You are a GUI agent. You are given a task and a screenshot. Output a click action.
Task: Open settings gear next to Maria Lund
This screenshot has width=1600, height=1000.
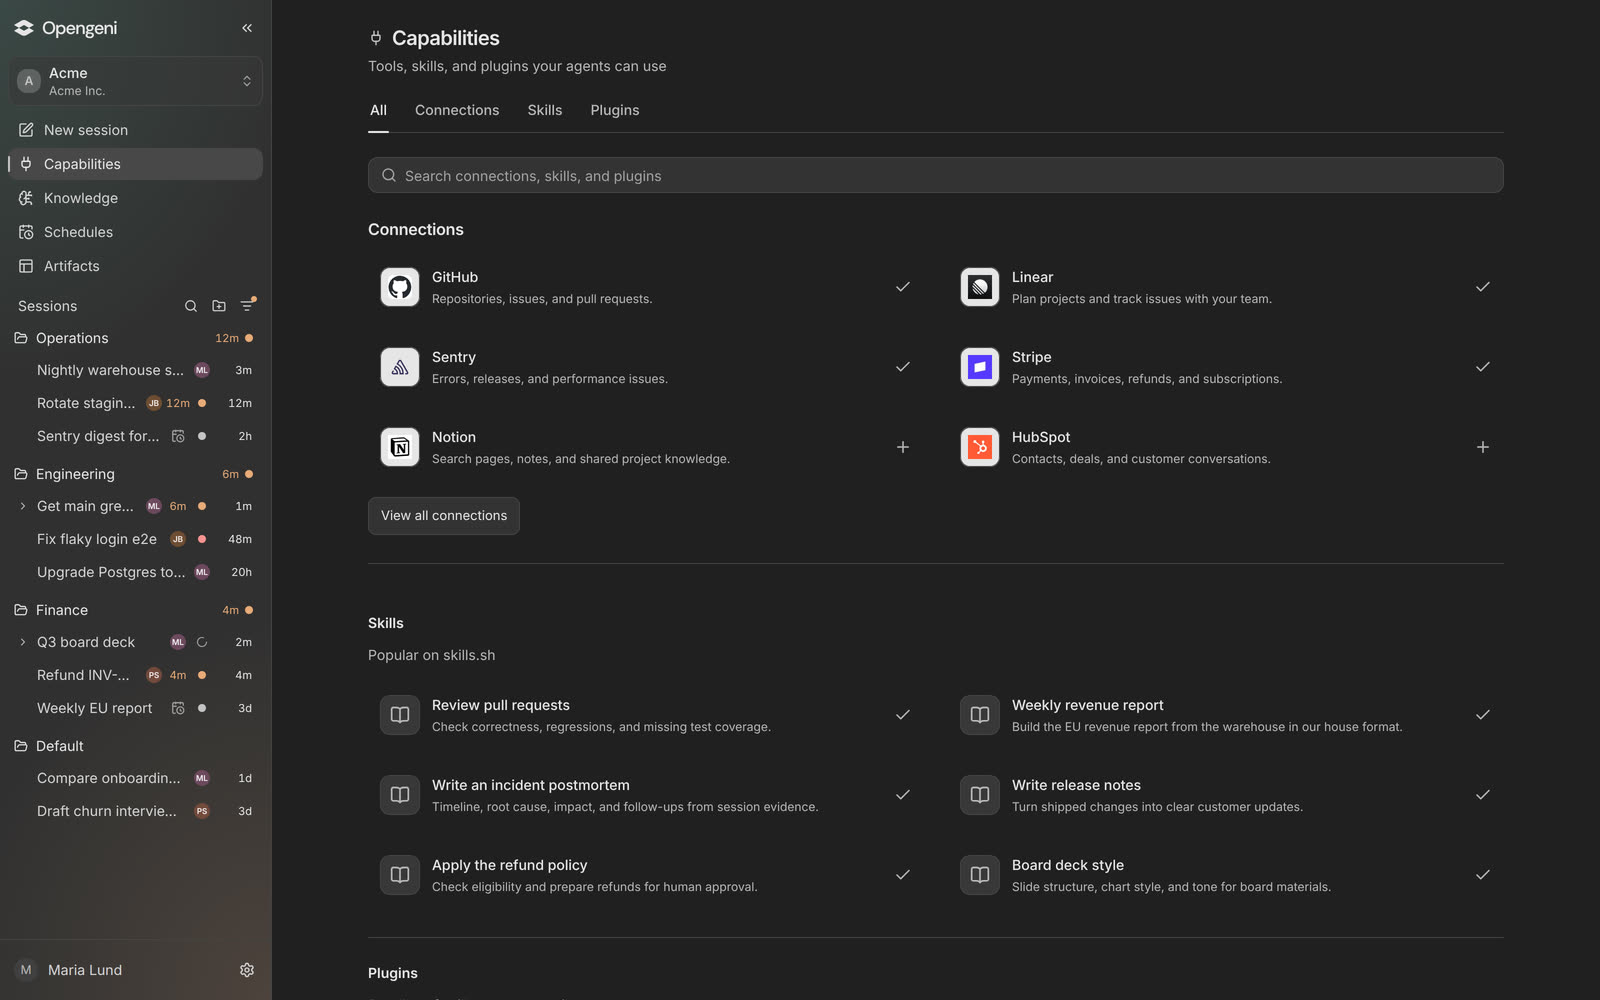(247, 970)
